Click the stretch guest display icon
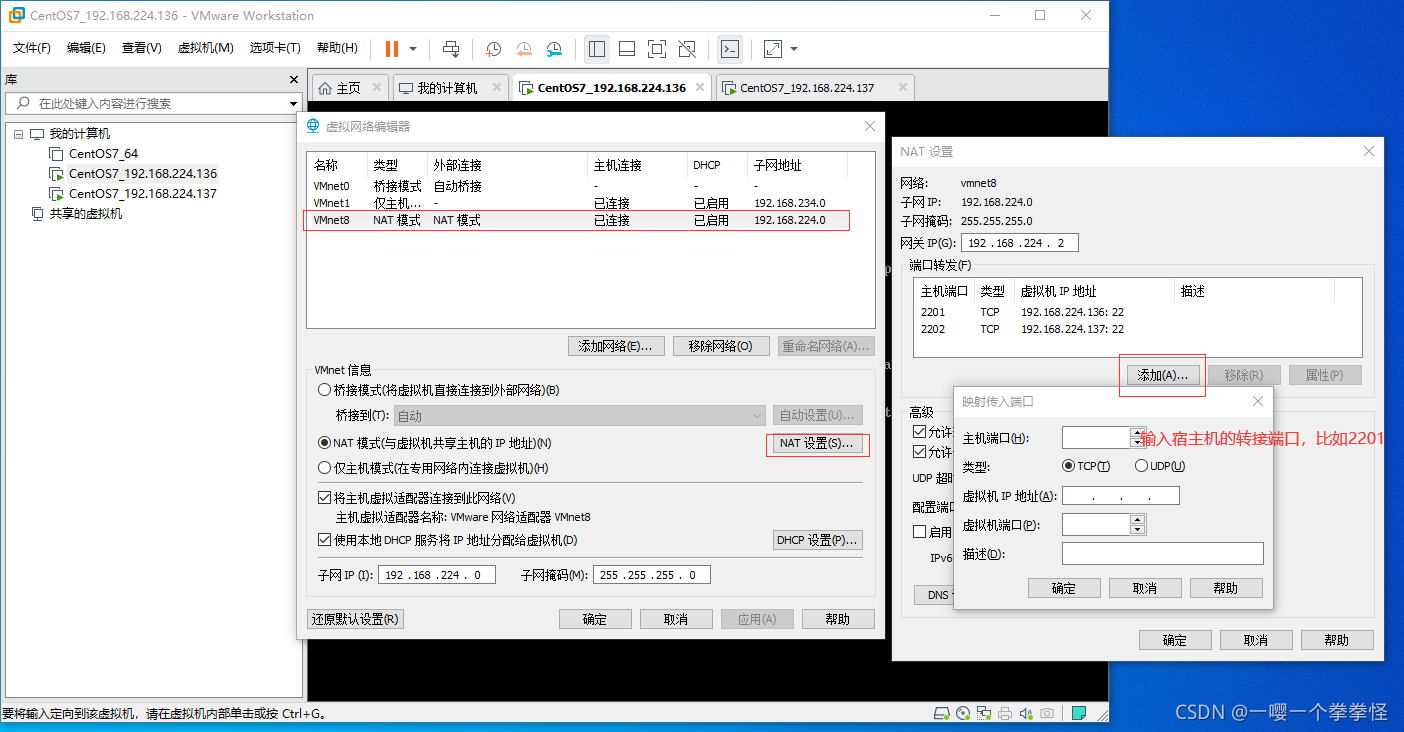This screenshot has width=1404, height=732. point(773,48)
